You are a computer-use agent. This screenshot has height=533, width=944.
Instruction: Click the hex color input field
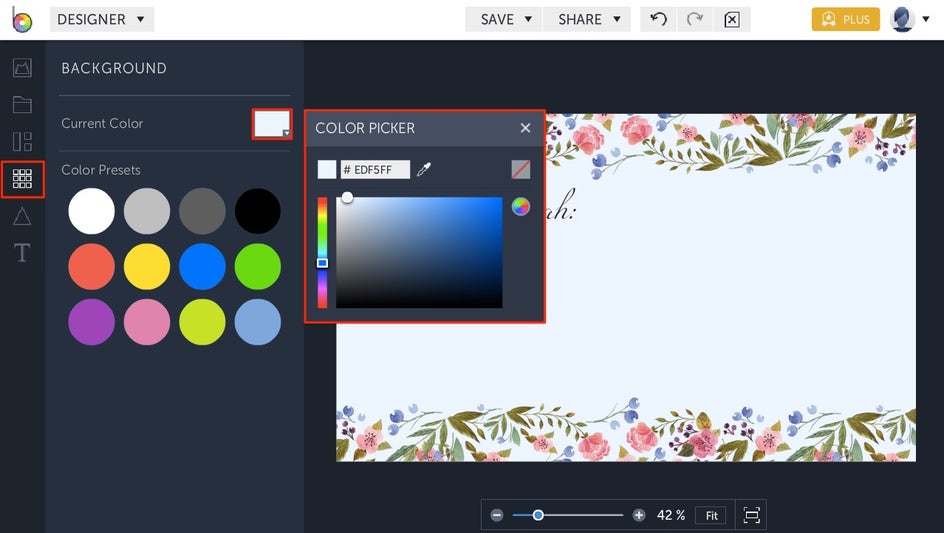[x=375, y=170]
